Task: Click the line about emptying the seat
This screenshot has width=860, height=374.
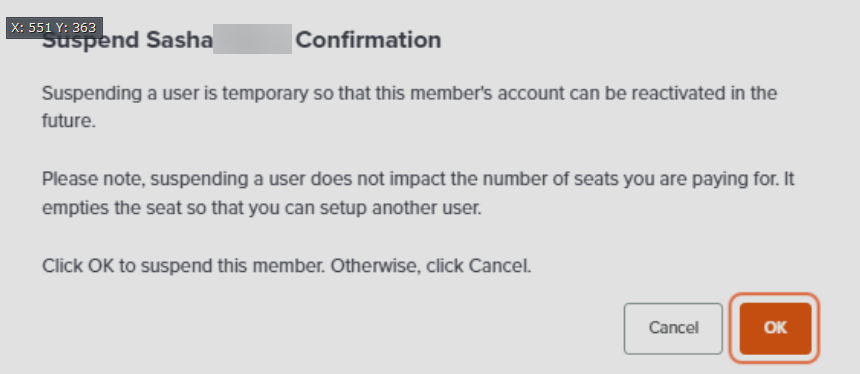Action: point(262,209)
